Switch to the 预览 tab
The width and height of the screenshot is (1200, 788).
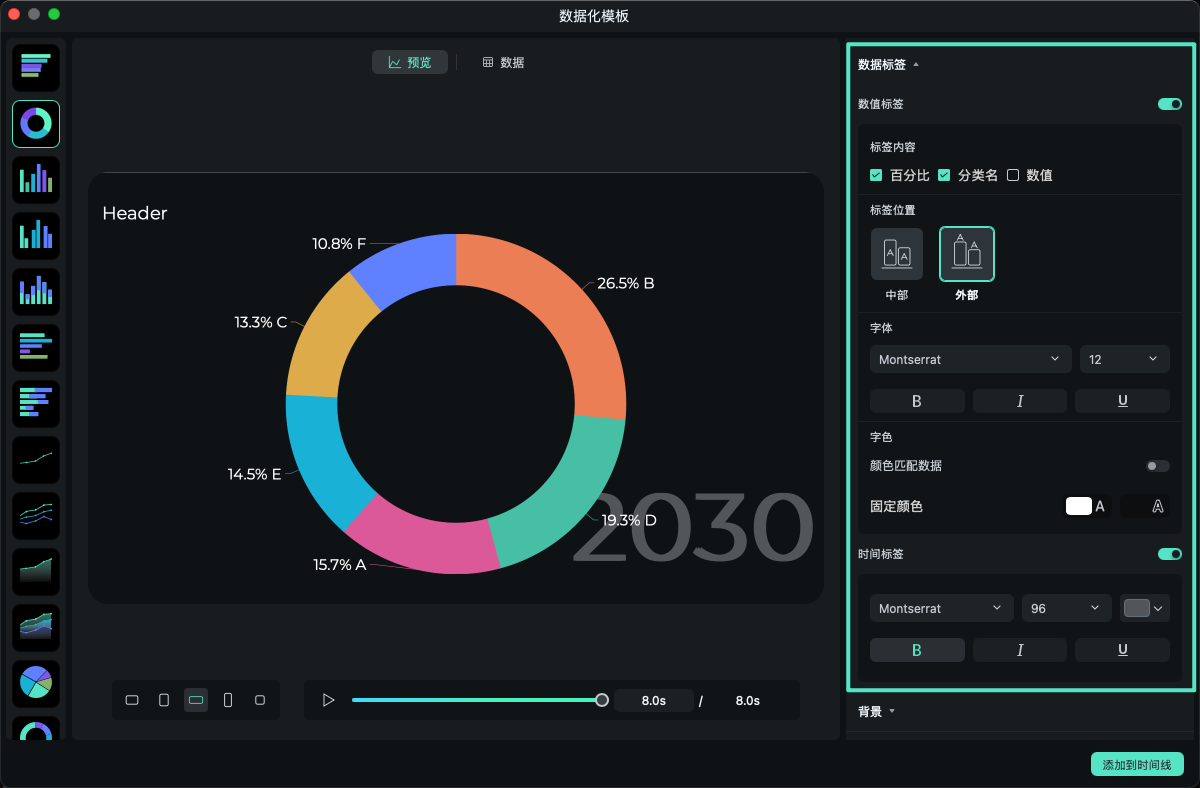click(410, 61)
